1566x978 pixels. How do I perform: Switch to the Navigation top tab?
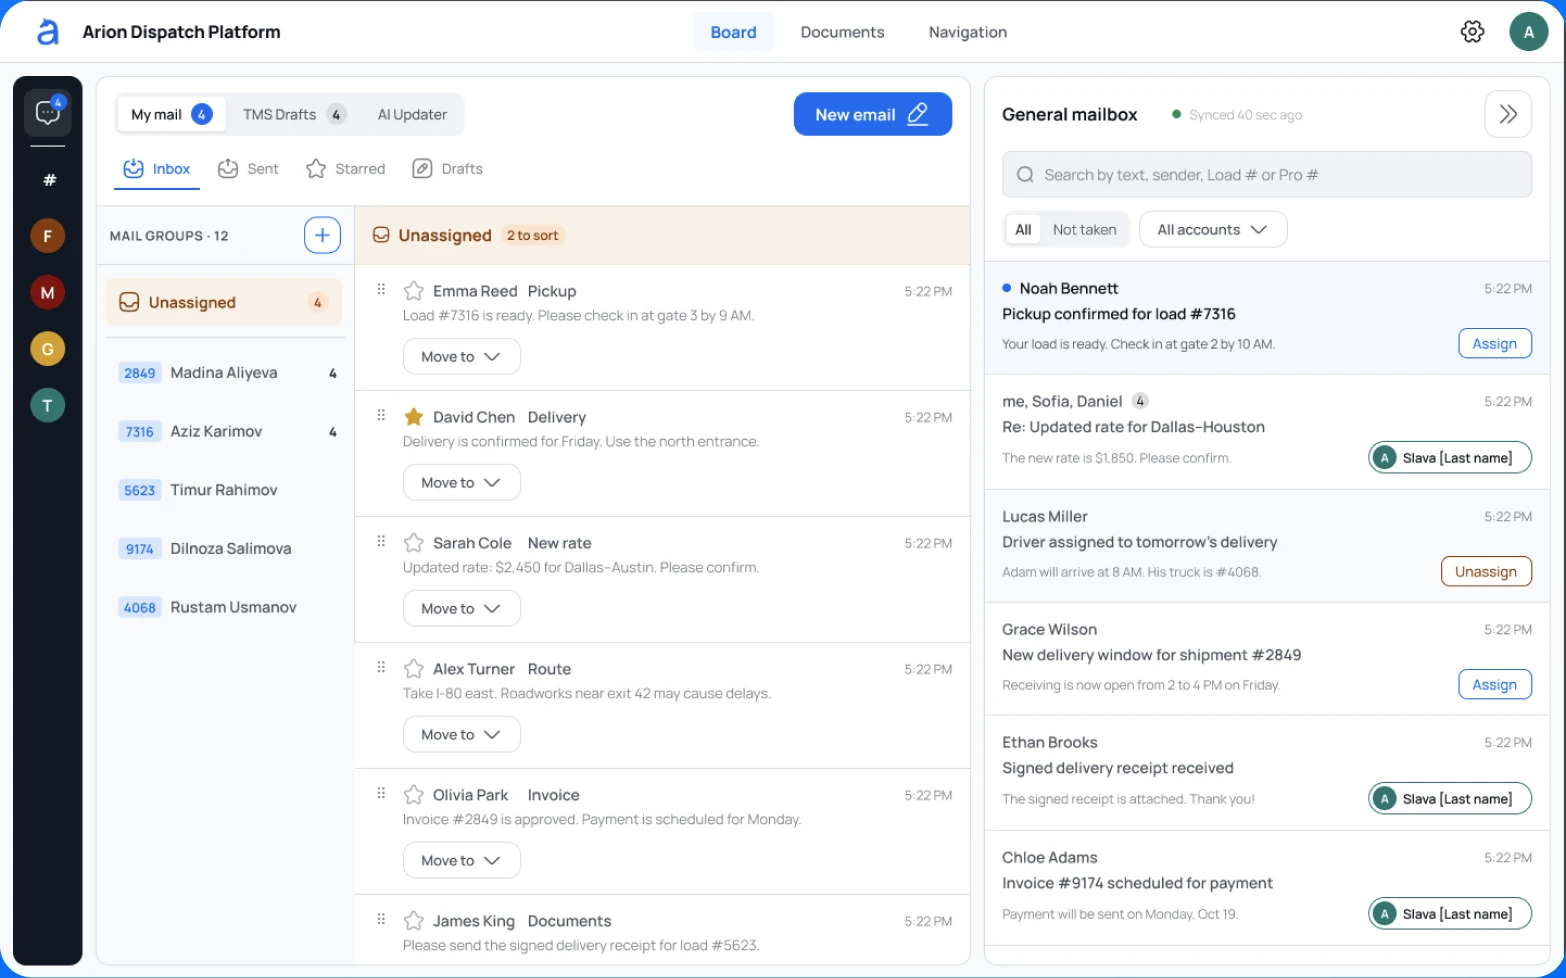[x=967, y=32]
